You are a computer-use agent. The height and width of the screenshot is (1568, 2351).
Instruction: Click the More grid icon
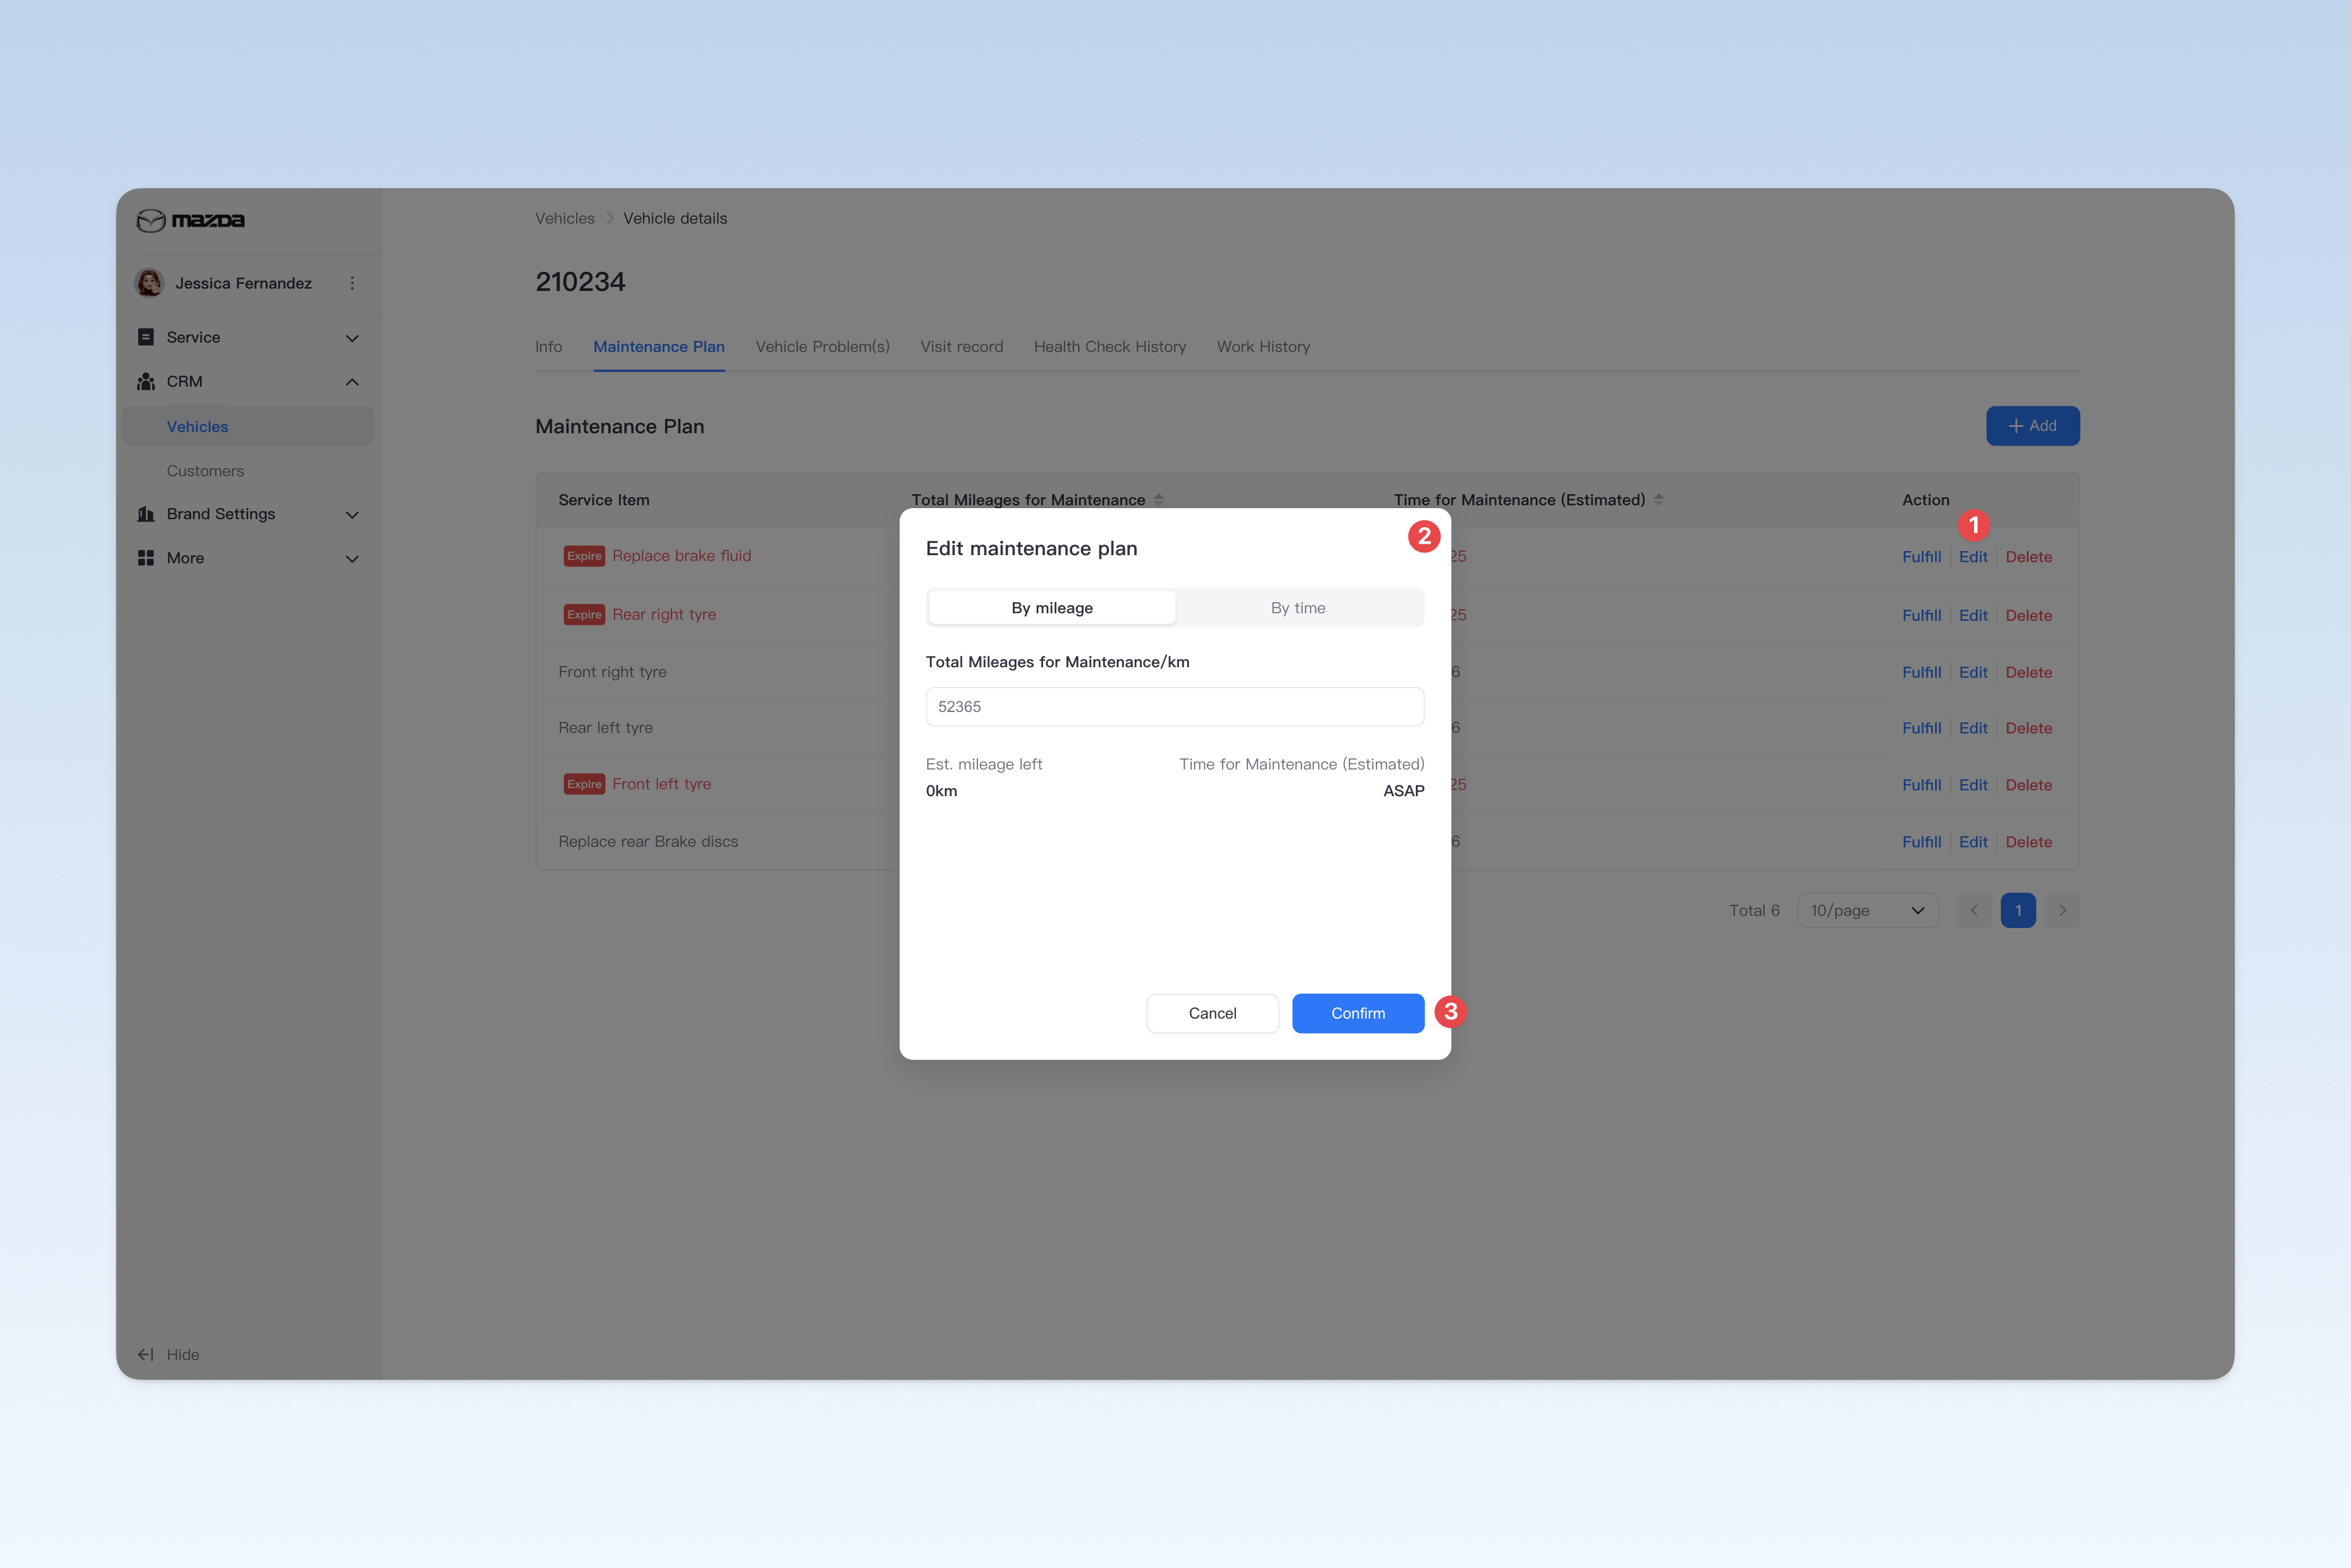pos(146,558)
